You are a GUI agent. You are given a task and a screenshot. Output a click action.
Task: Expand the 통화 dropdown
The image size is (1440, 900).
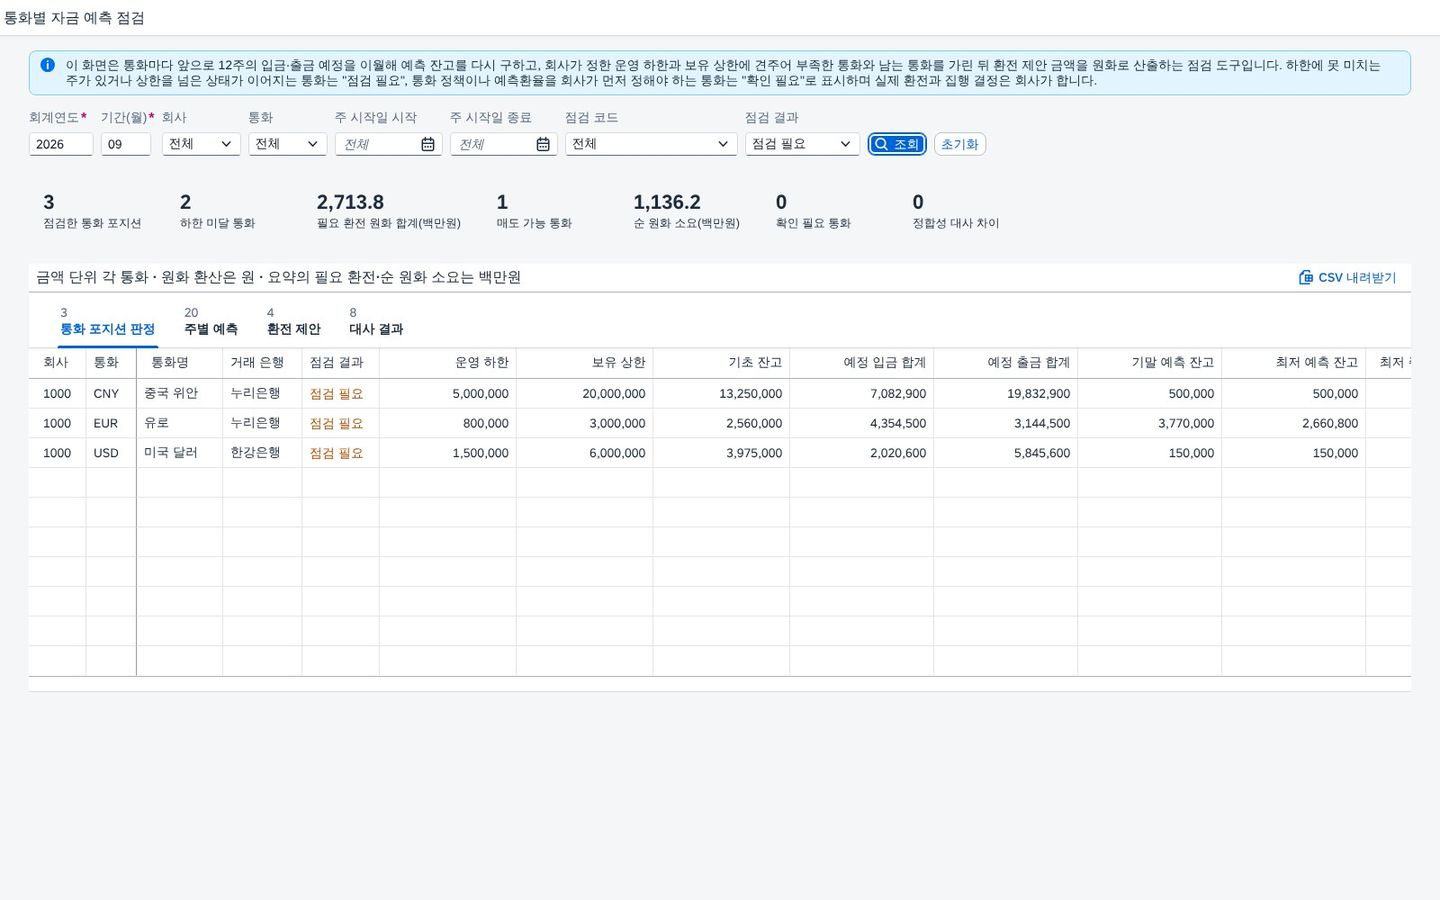tap(288, 144)
